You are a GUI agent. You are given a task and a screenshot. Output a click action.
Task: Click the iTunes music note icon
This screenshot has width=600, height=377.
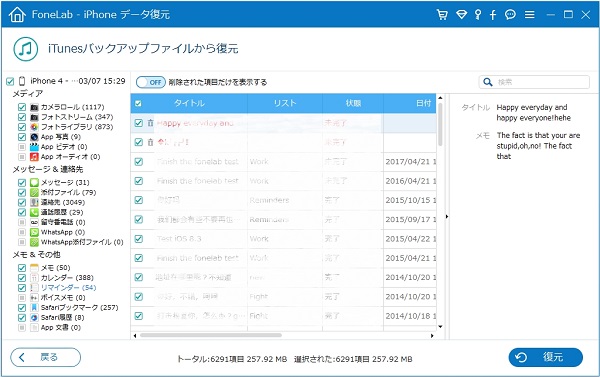click(26, 49)
